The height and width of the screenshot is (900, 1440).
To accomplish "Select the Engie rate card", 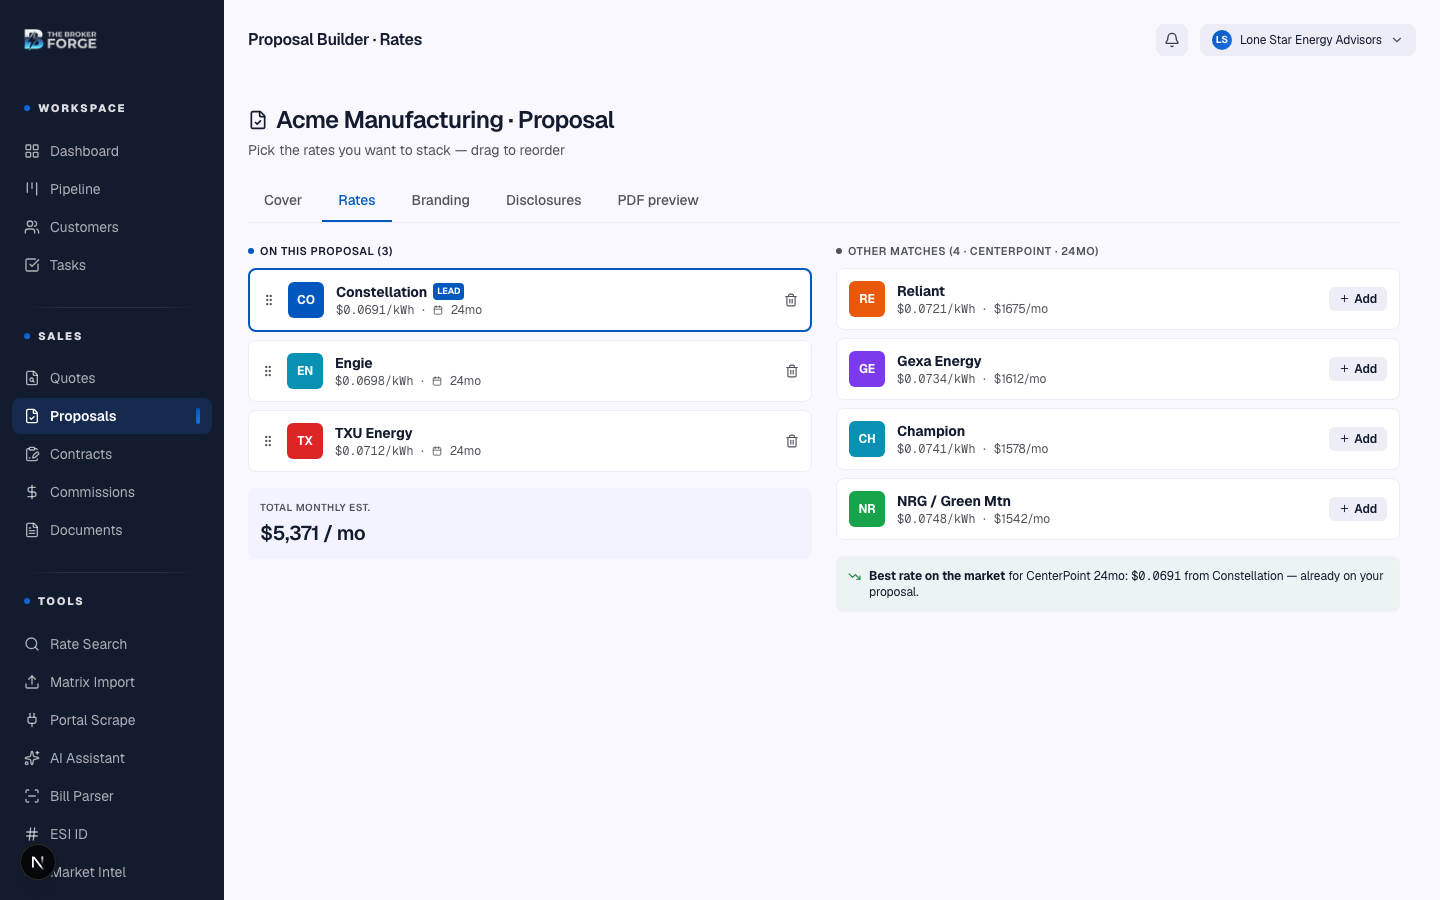I will click(x=530, y=371).
